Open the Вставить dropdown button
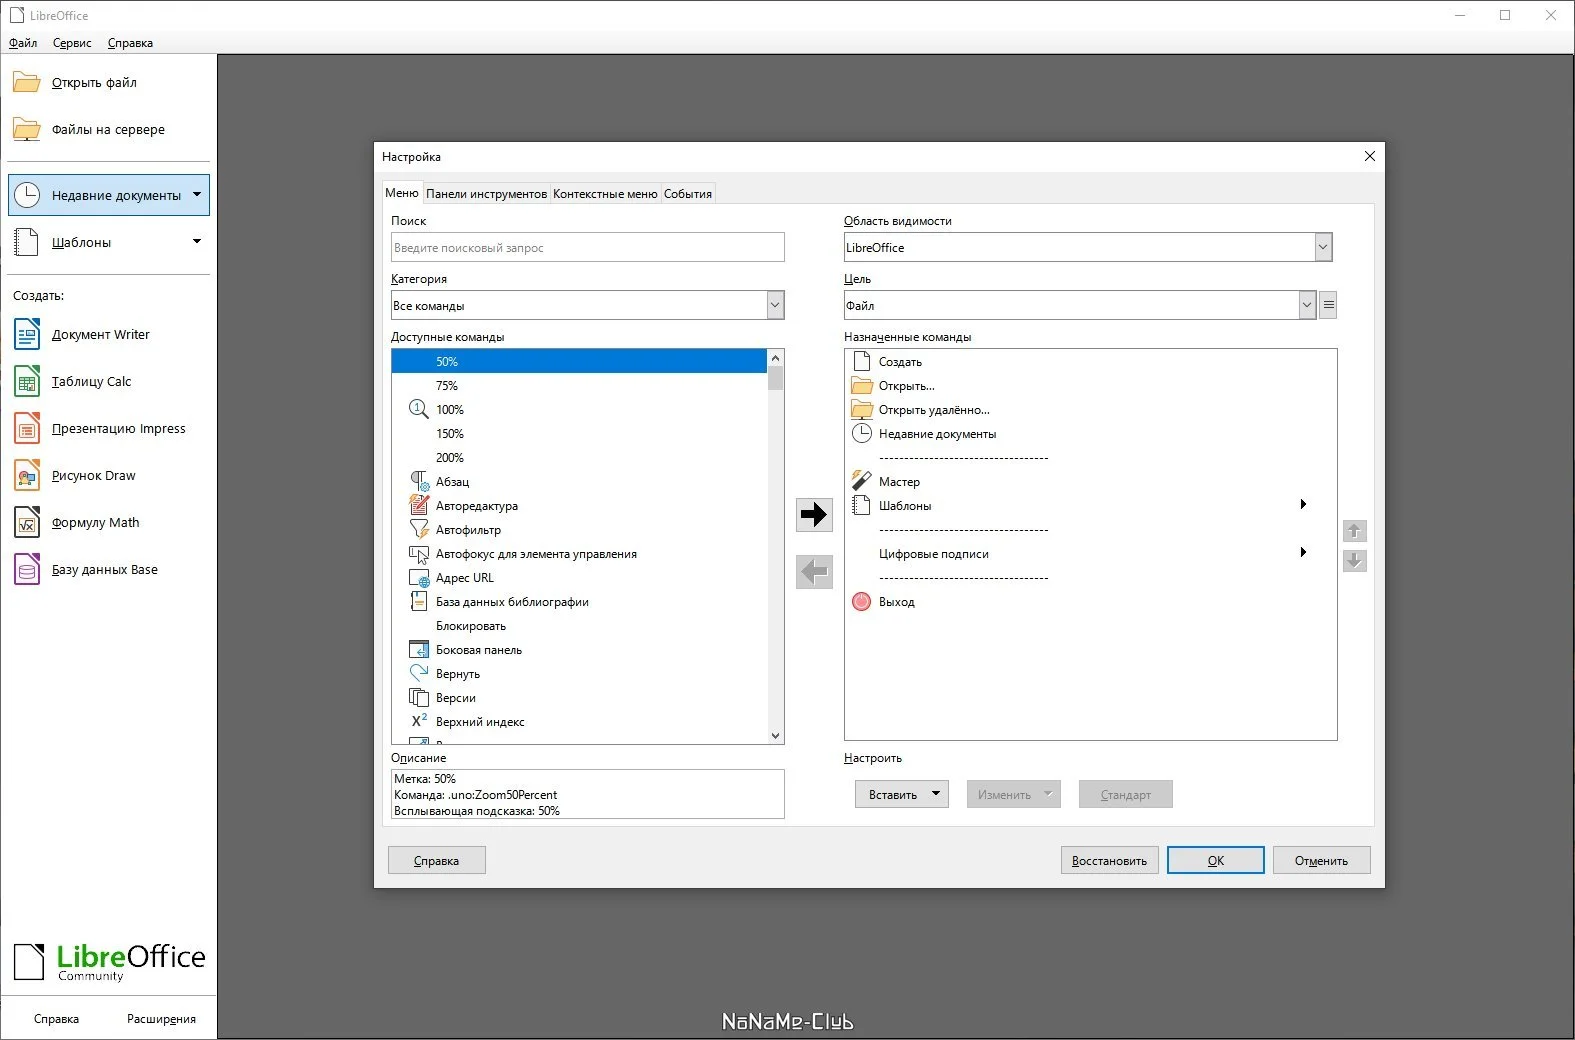This screenshot has height=1040, width=1575. pyautogui.click(x=902, y=794)
